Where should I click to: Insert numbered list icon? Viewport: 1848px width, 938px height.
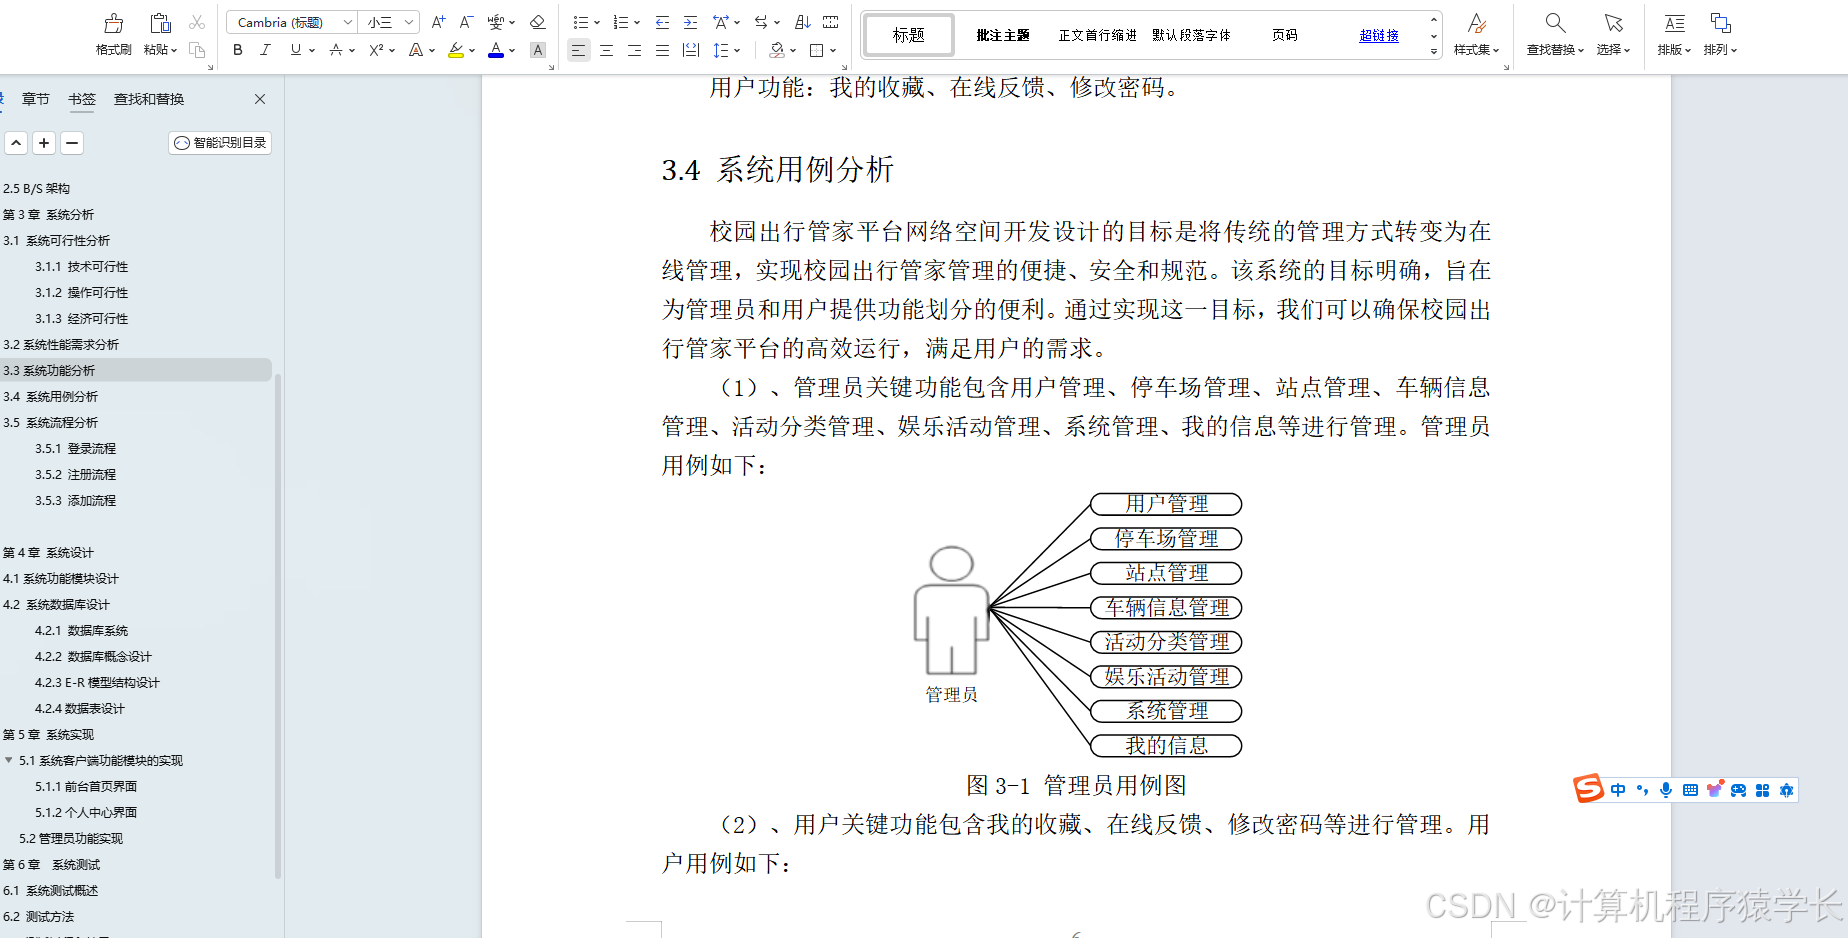(621, 22)
